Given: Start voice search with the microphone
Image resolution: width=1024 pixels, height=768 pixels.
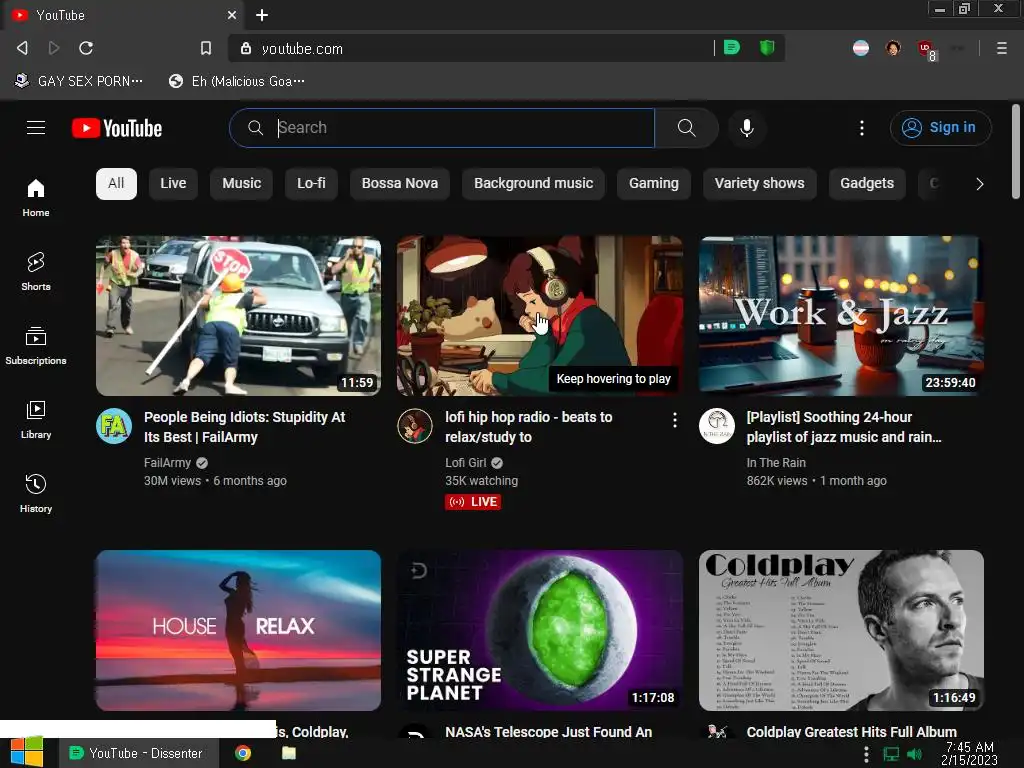Looking at the screenshot, I should (x=747, y=128).
